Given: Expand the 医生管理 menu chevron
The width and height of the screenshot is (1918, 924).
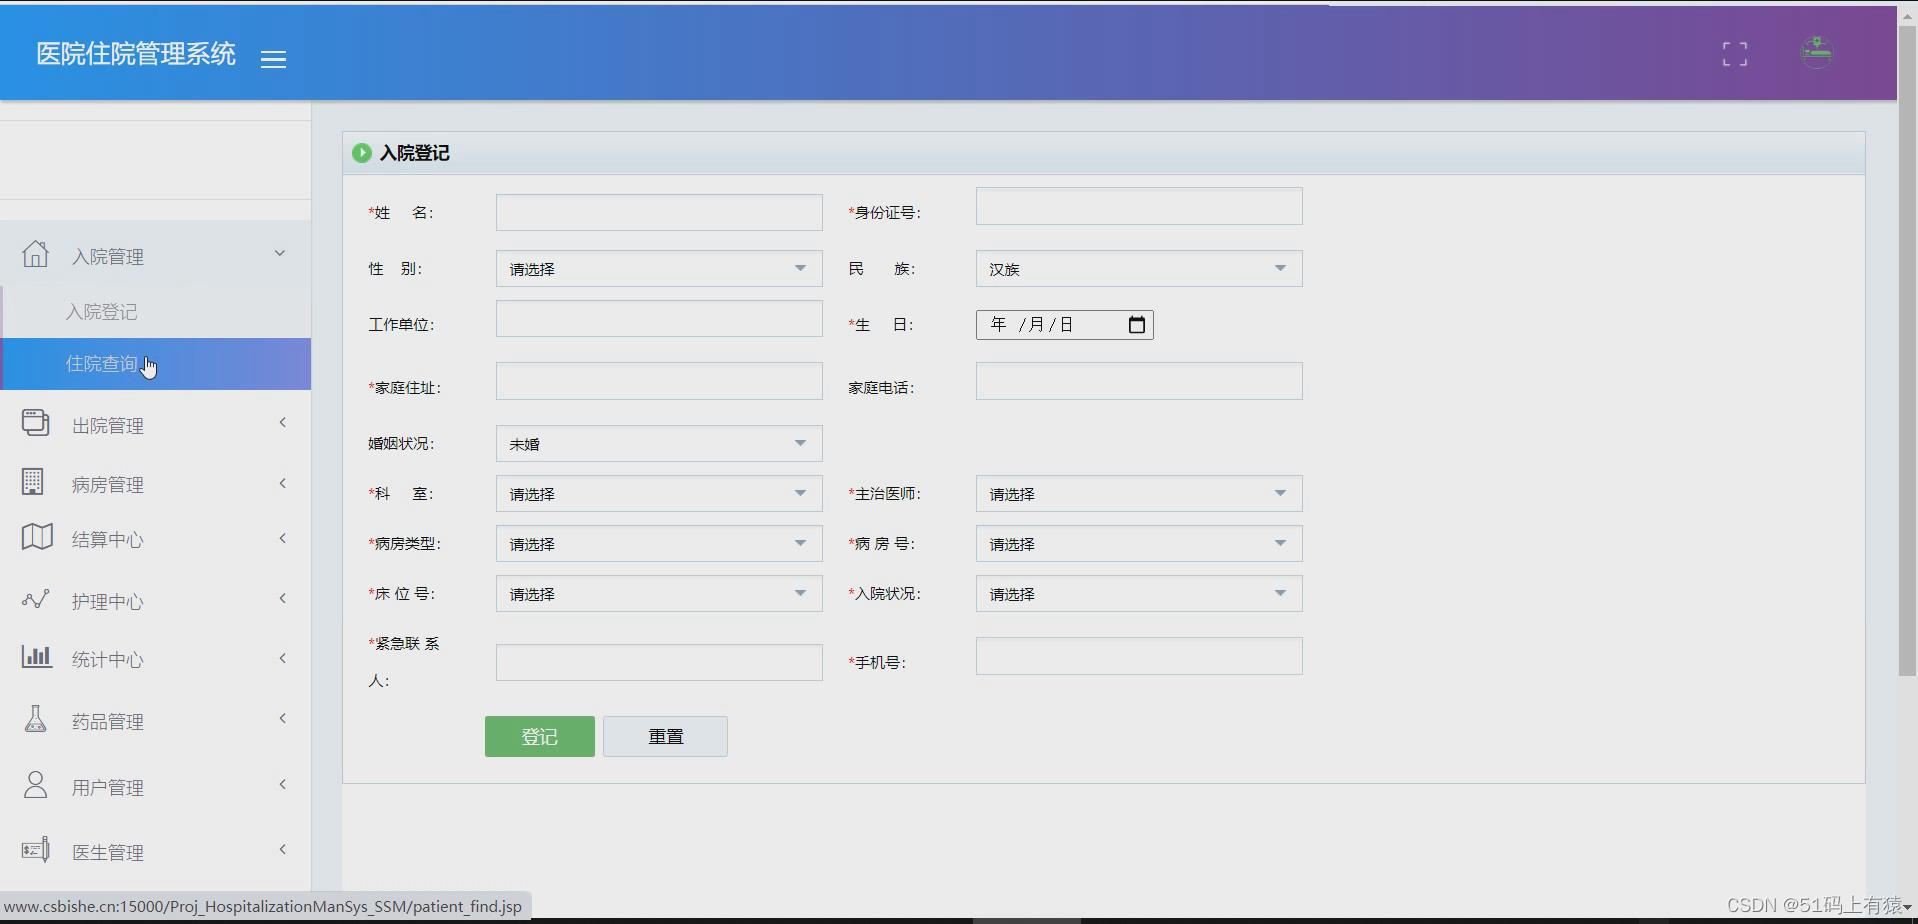Looking at the screenshot, I should [283, 849].
